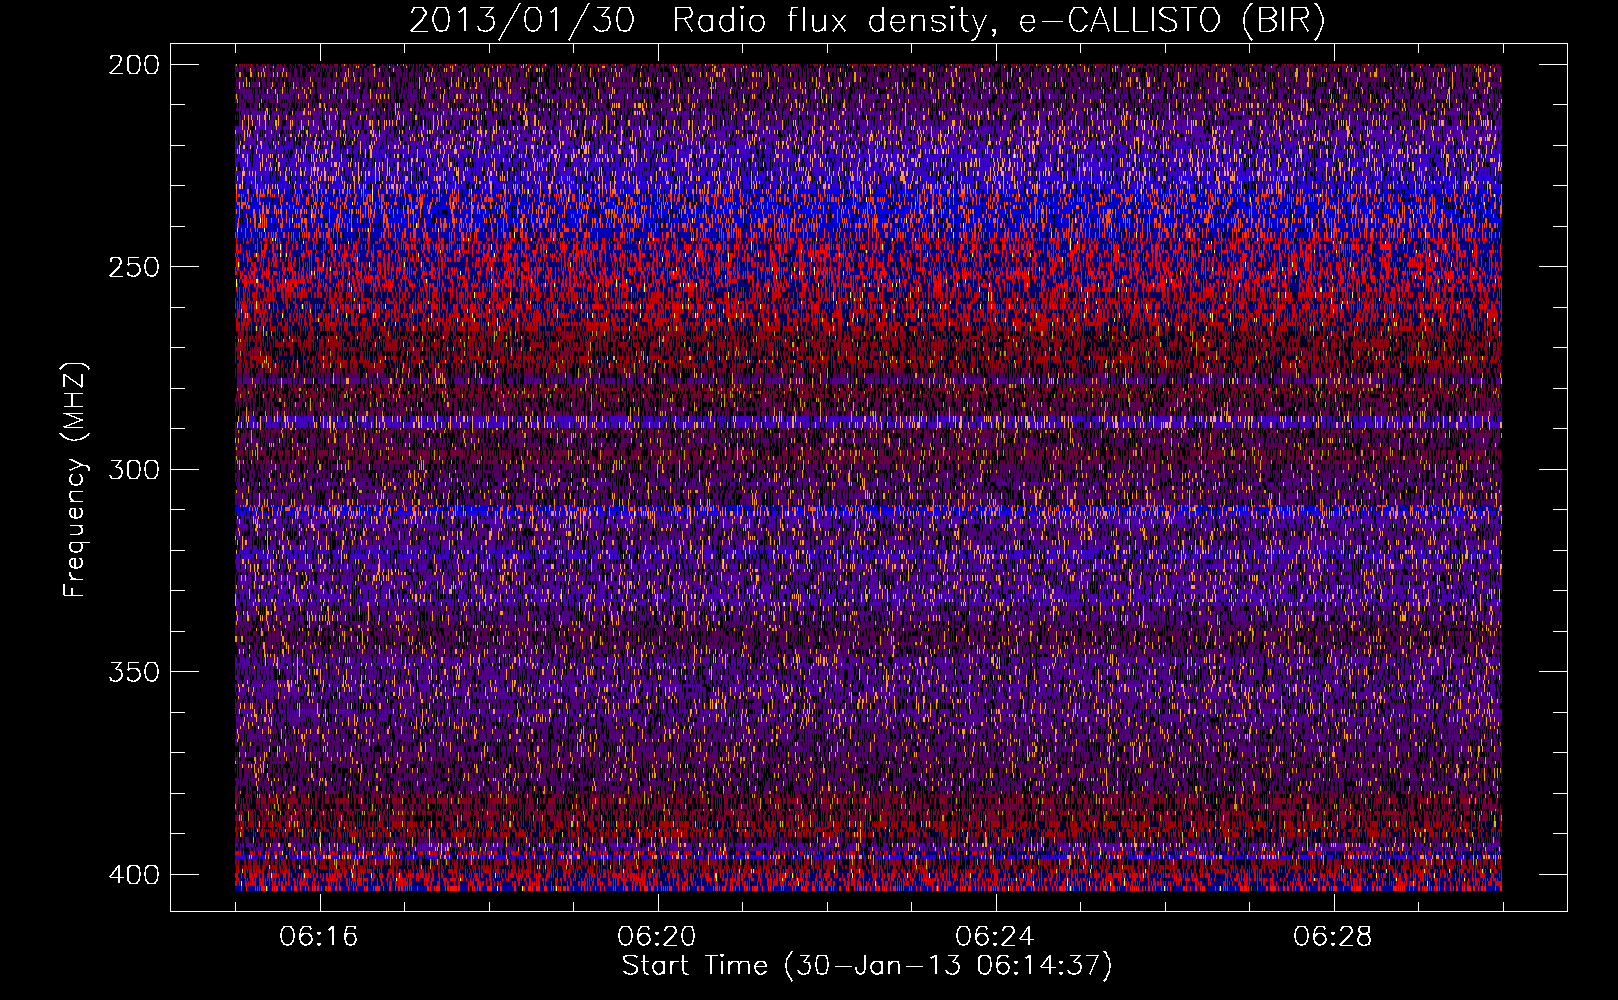Click the 250 frequency tick label

[x=133, y=267]
